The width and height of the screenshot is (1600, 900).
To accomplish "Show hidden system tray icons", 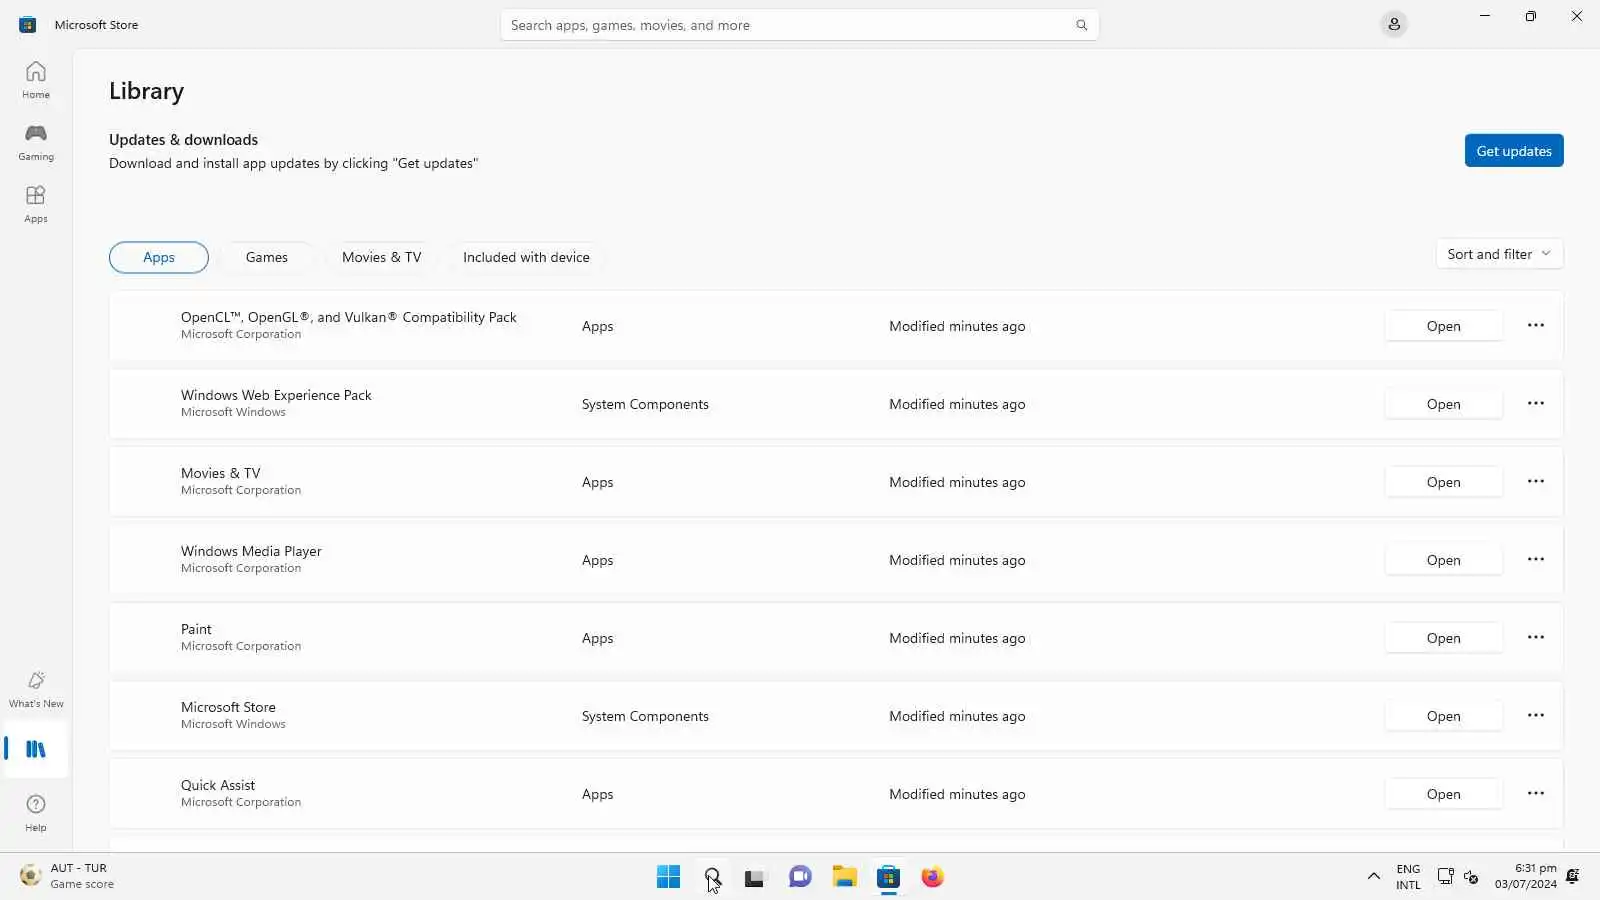I will pos(1374,876).
